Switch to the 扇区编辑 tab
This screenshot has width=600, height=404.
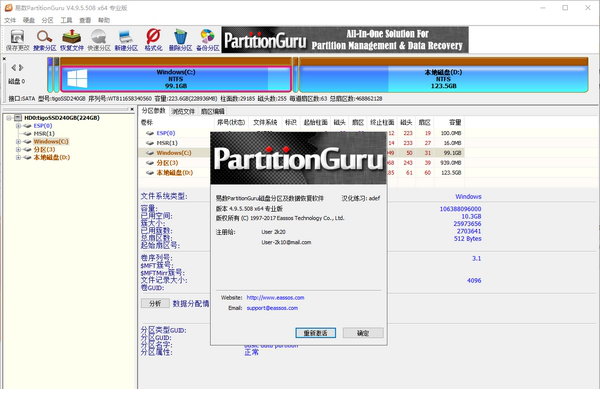[x=213, y=111]
